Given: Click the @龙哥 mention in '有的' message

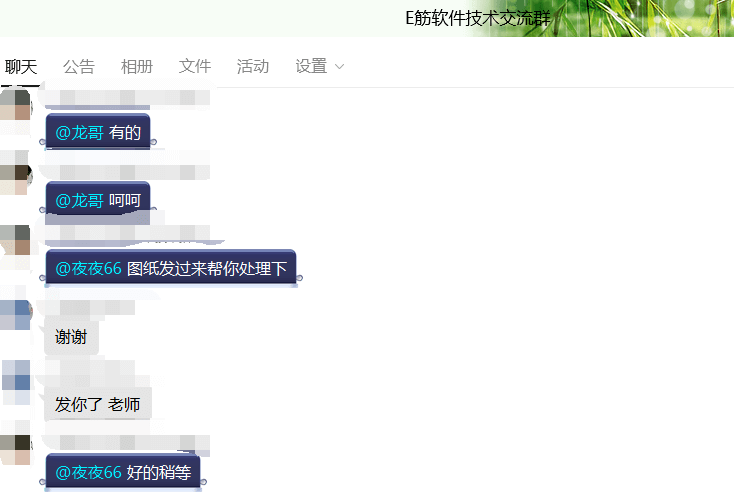Looking at the screenshot, I should [79, 133].
